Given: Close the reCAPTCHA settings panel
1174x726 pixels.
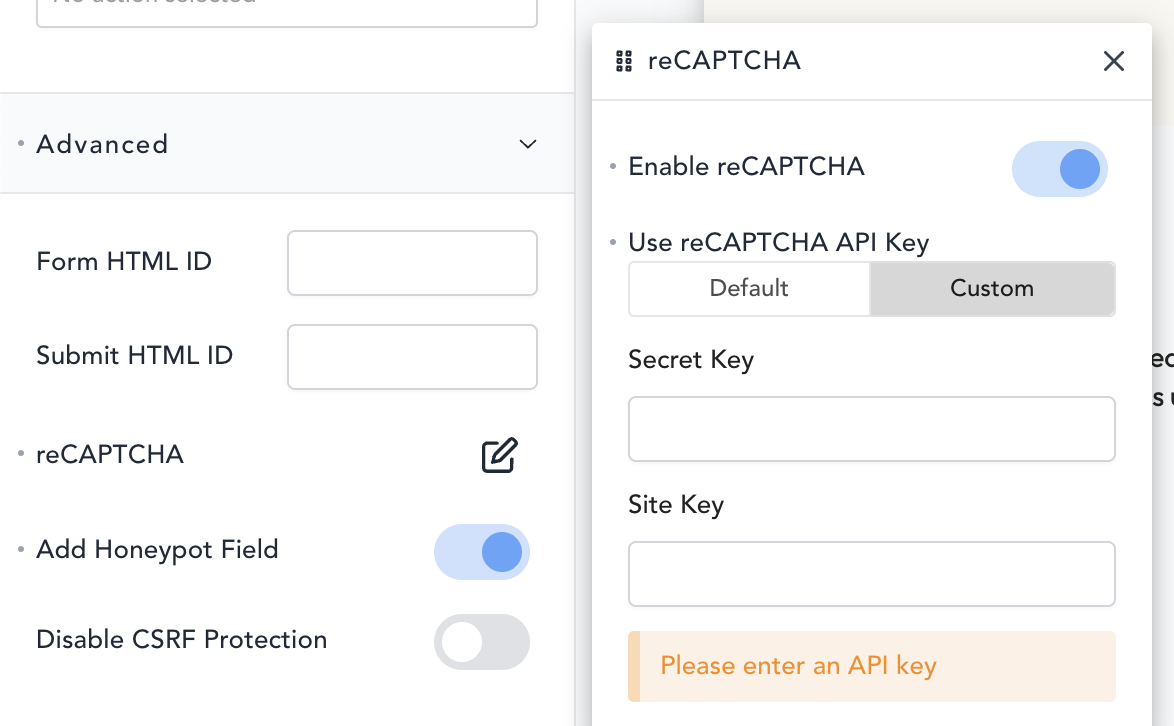Looking at the screenshot, I should pyautogui.click(x=1113, y=62).
